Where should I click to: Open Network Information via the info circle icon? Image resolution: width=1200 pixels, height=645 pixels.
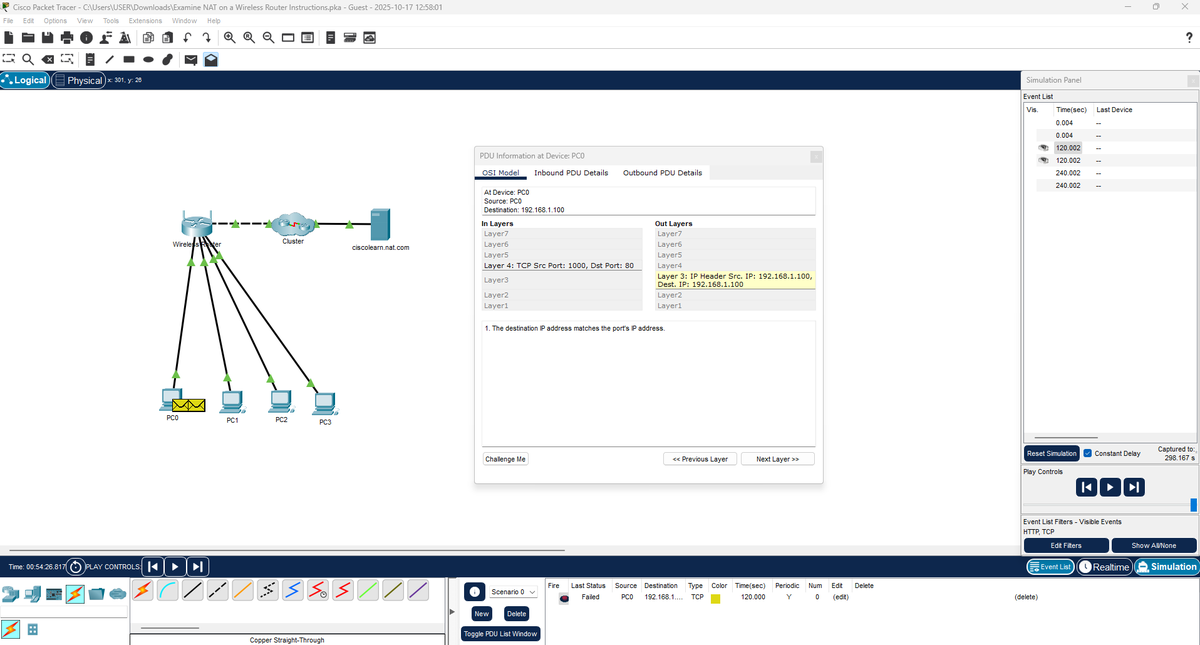[86, 38]
